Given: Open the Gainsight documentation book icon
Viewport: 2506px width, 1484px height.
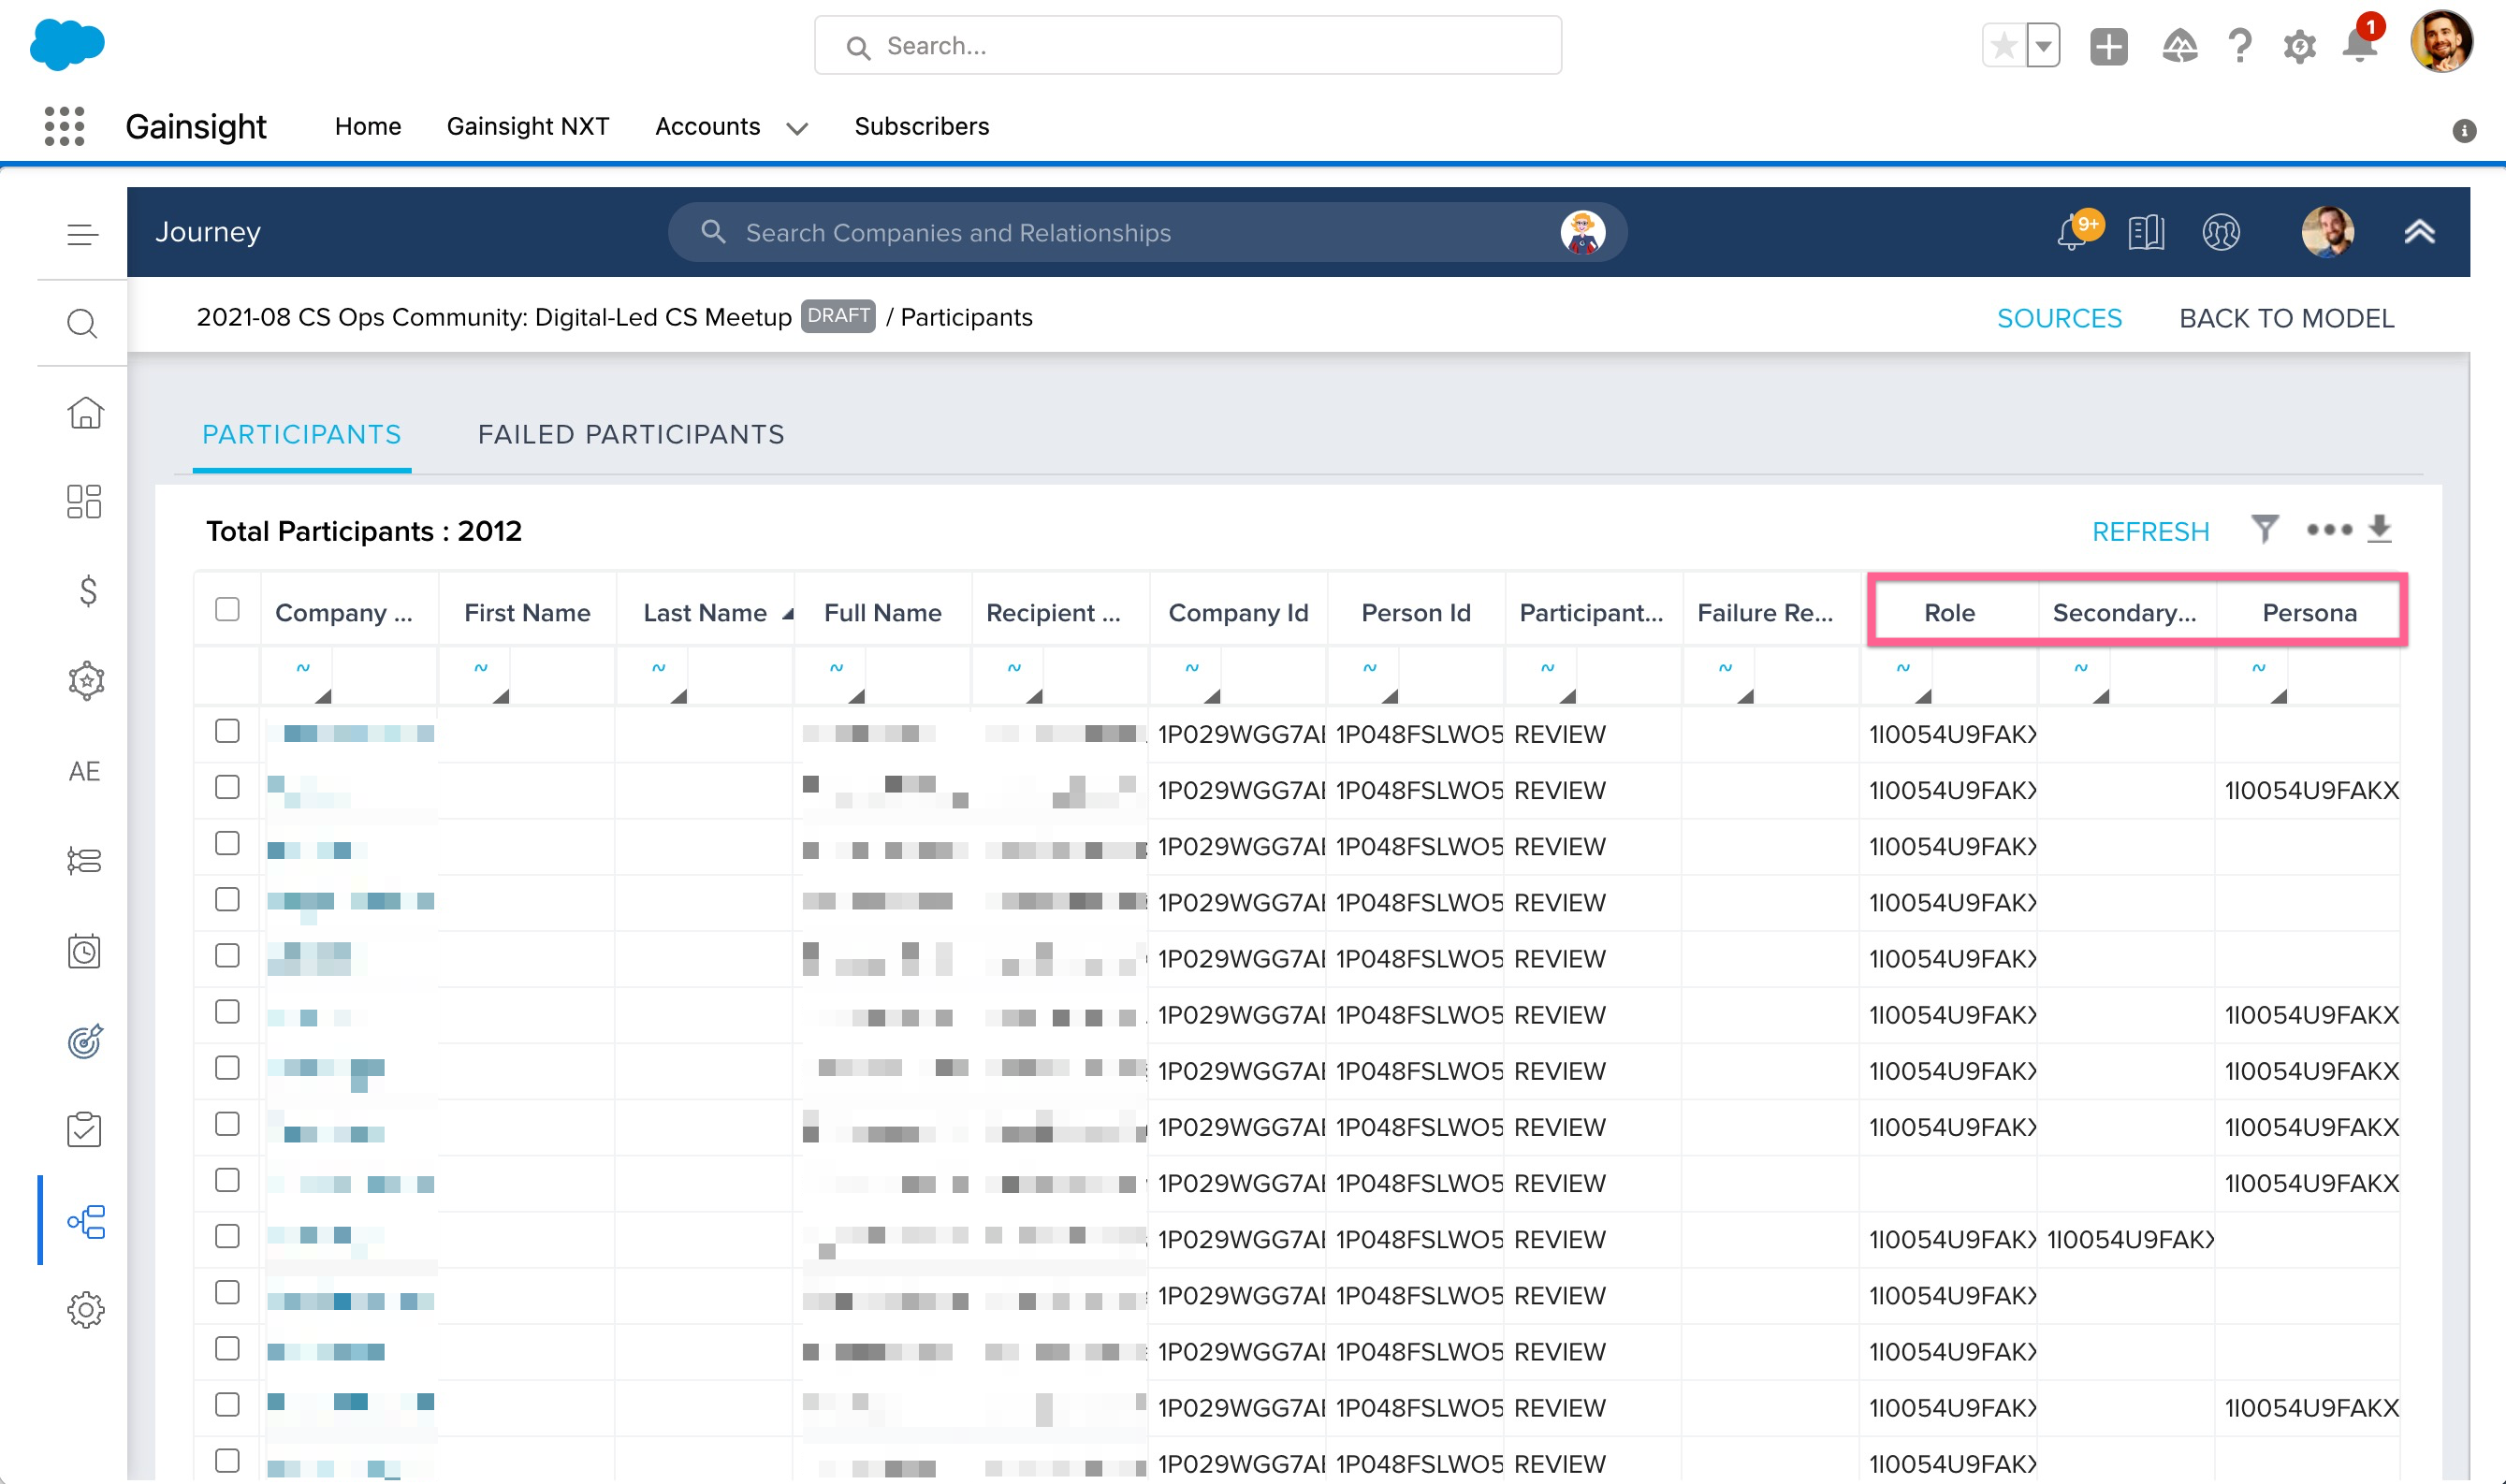Looking at the screenshot, I should [x=2146, y=232].
